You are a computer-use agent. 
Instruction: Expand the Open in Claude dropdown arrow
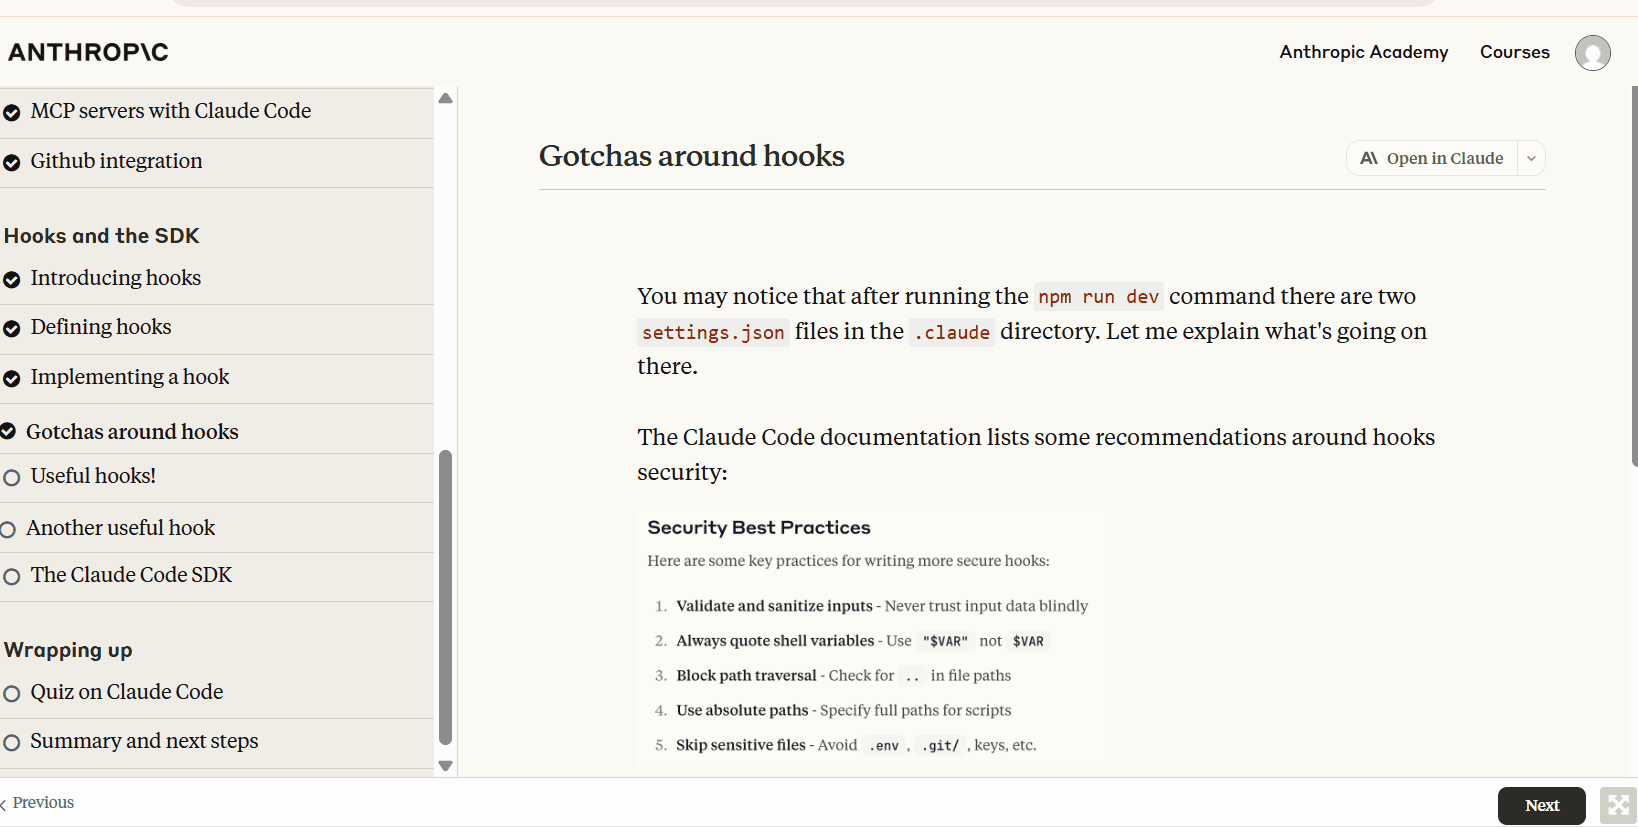(1531, 159)
